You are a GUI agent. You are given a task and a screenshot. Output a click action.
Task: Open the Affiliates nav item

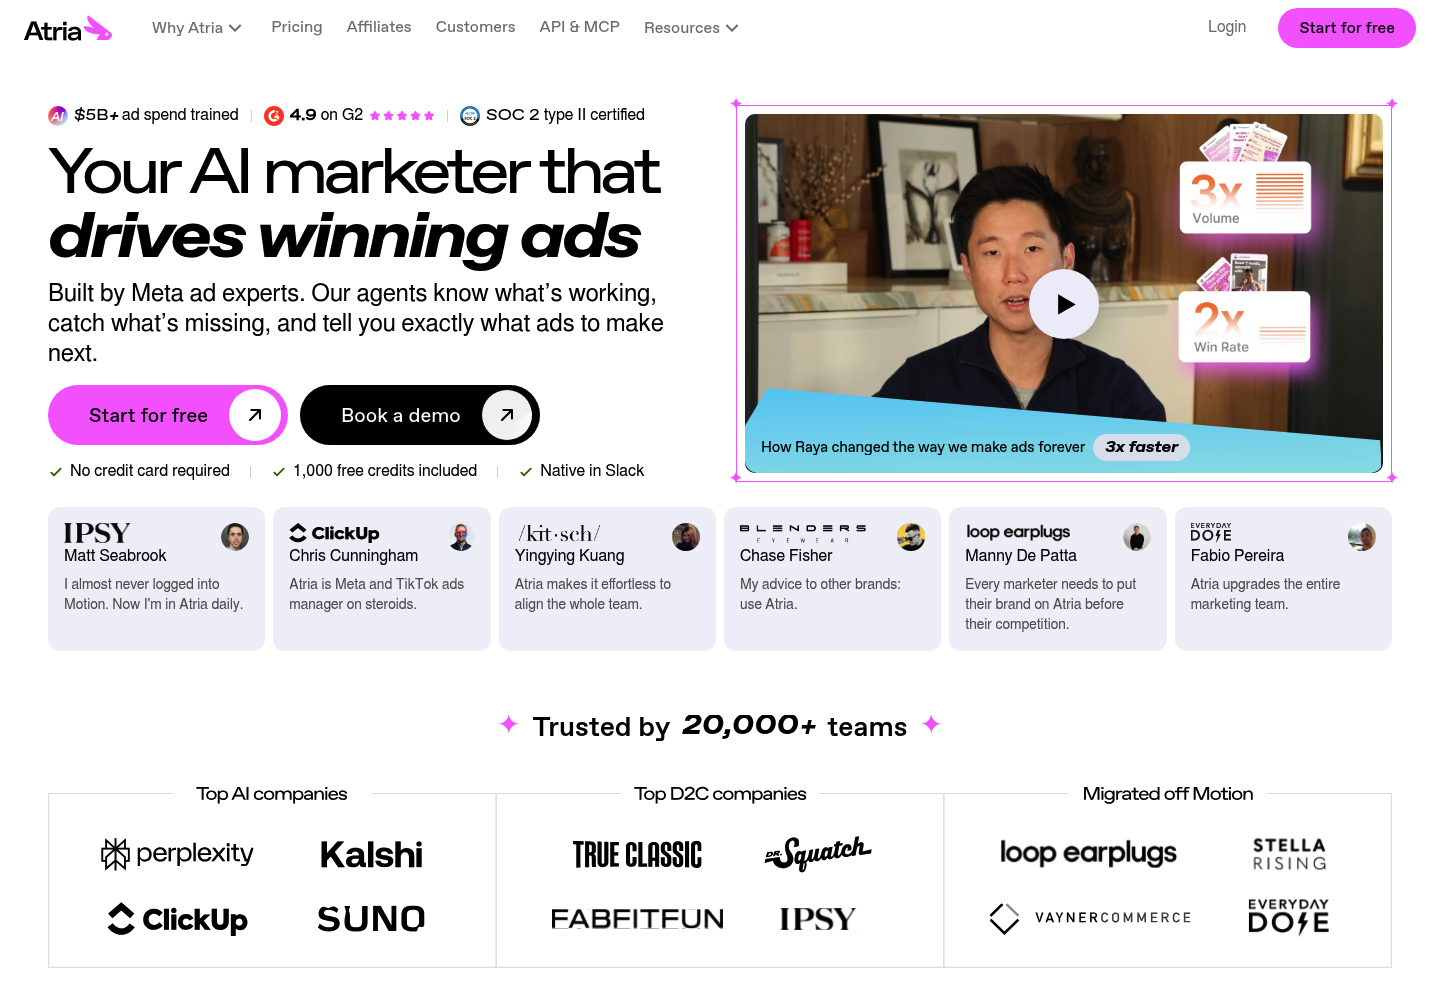[379, 27]
